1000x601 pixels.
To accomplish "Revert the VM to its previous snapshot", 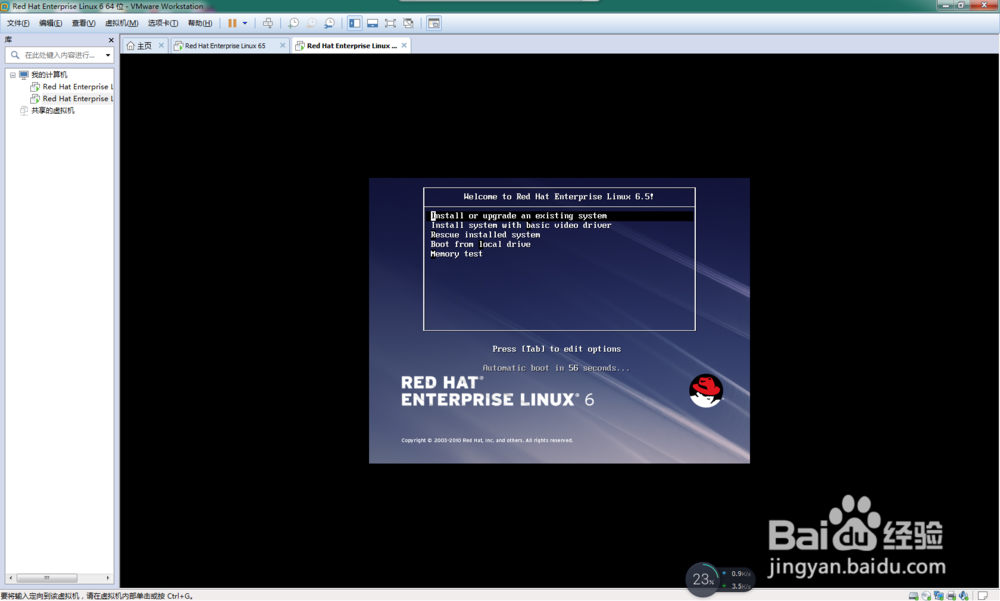I will tap(311, 23).
